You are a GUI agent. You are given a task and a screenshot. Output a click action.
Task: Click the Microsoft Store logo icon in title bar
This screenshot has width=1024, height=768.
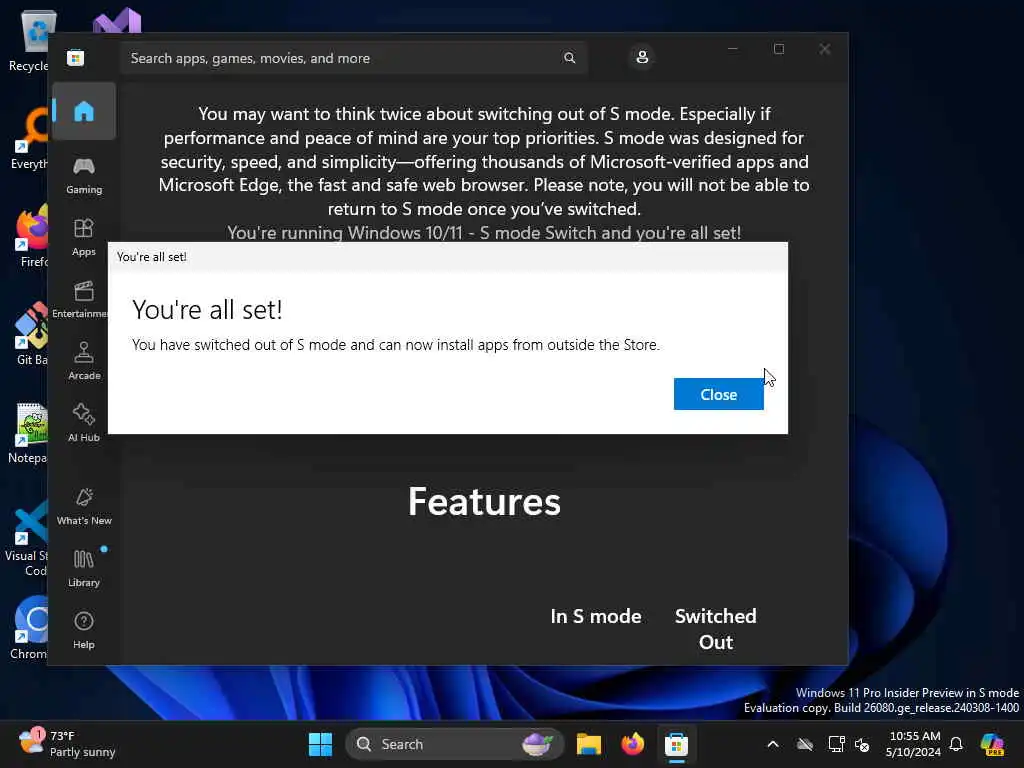pyautogui.click(x=75, y=57)
